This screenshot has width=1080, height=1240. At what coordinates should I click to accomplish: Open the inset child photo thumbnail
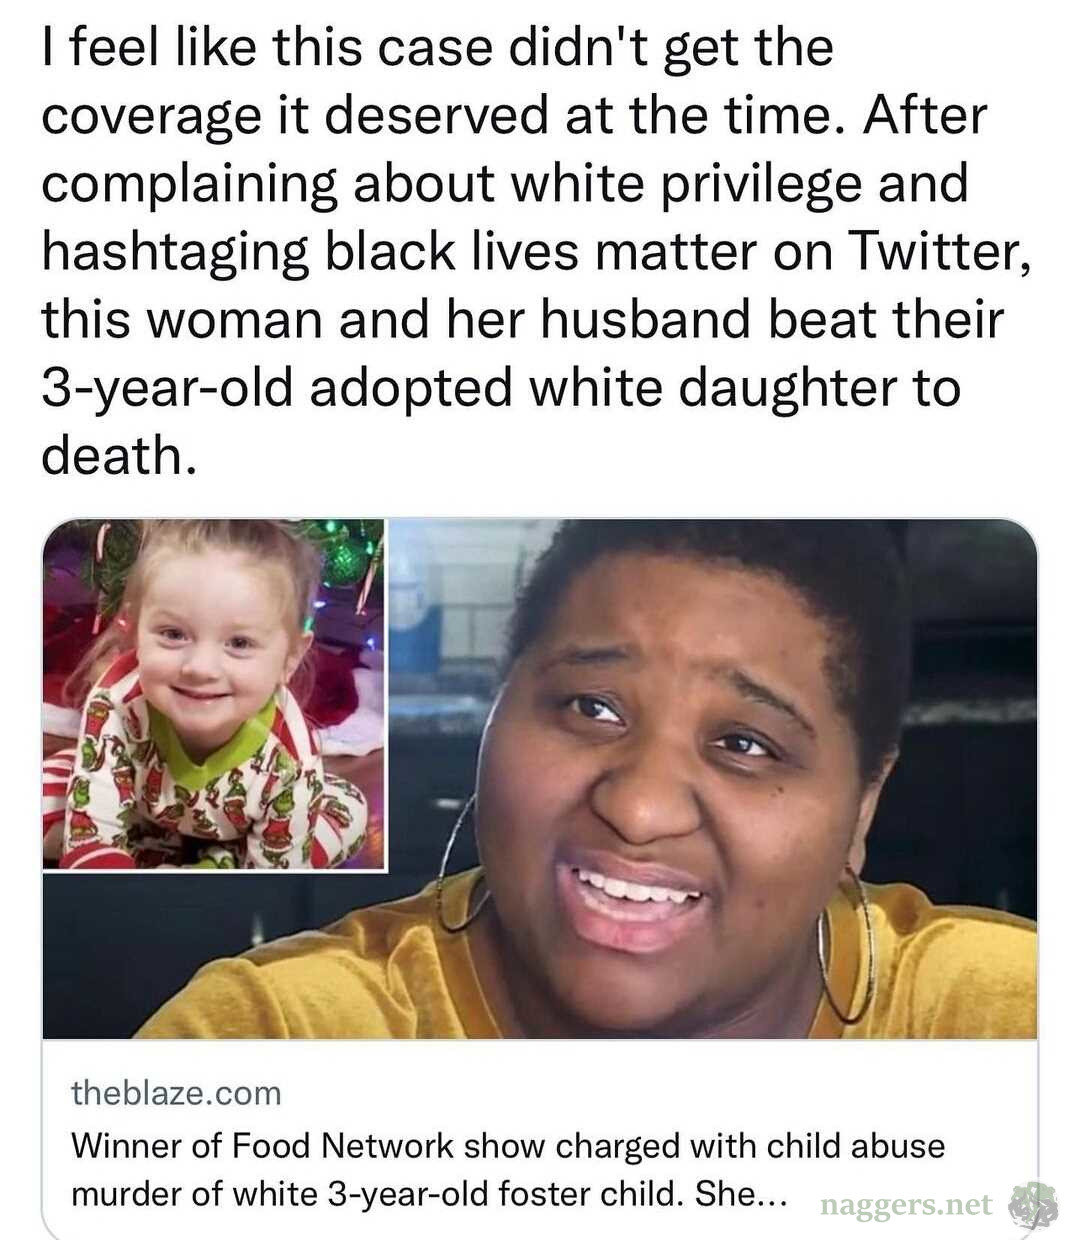[213, 694]
